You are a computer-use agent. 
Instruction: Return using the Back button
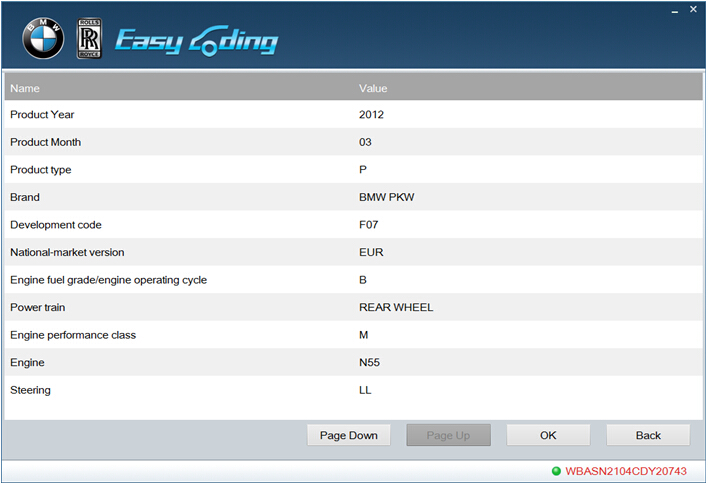(648, 435)
